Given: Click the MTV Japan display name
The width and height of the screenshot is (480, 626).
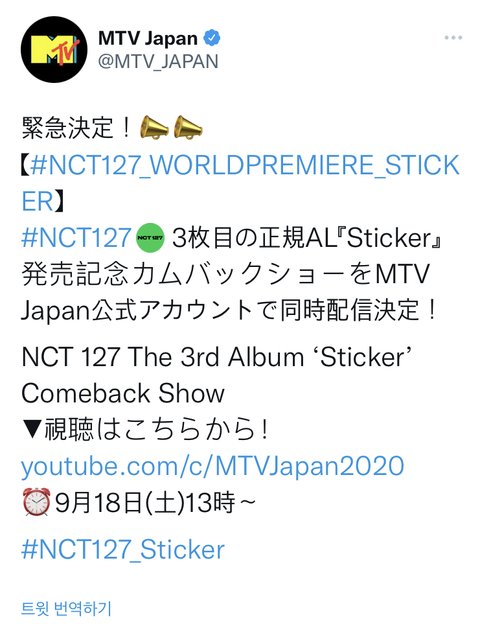Looking at the screenshot, I should (x=148, y=39).
